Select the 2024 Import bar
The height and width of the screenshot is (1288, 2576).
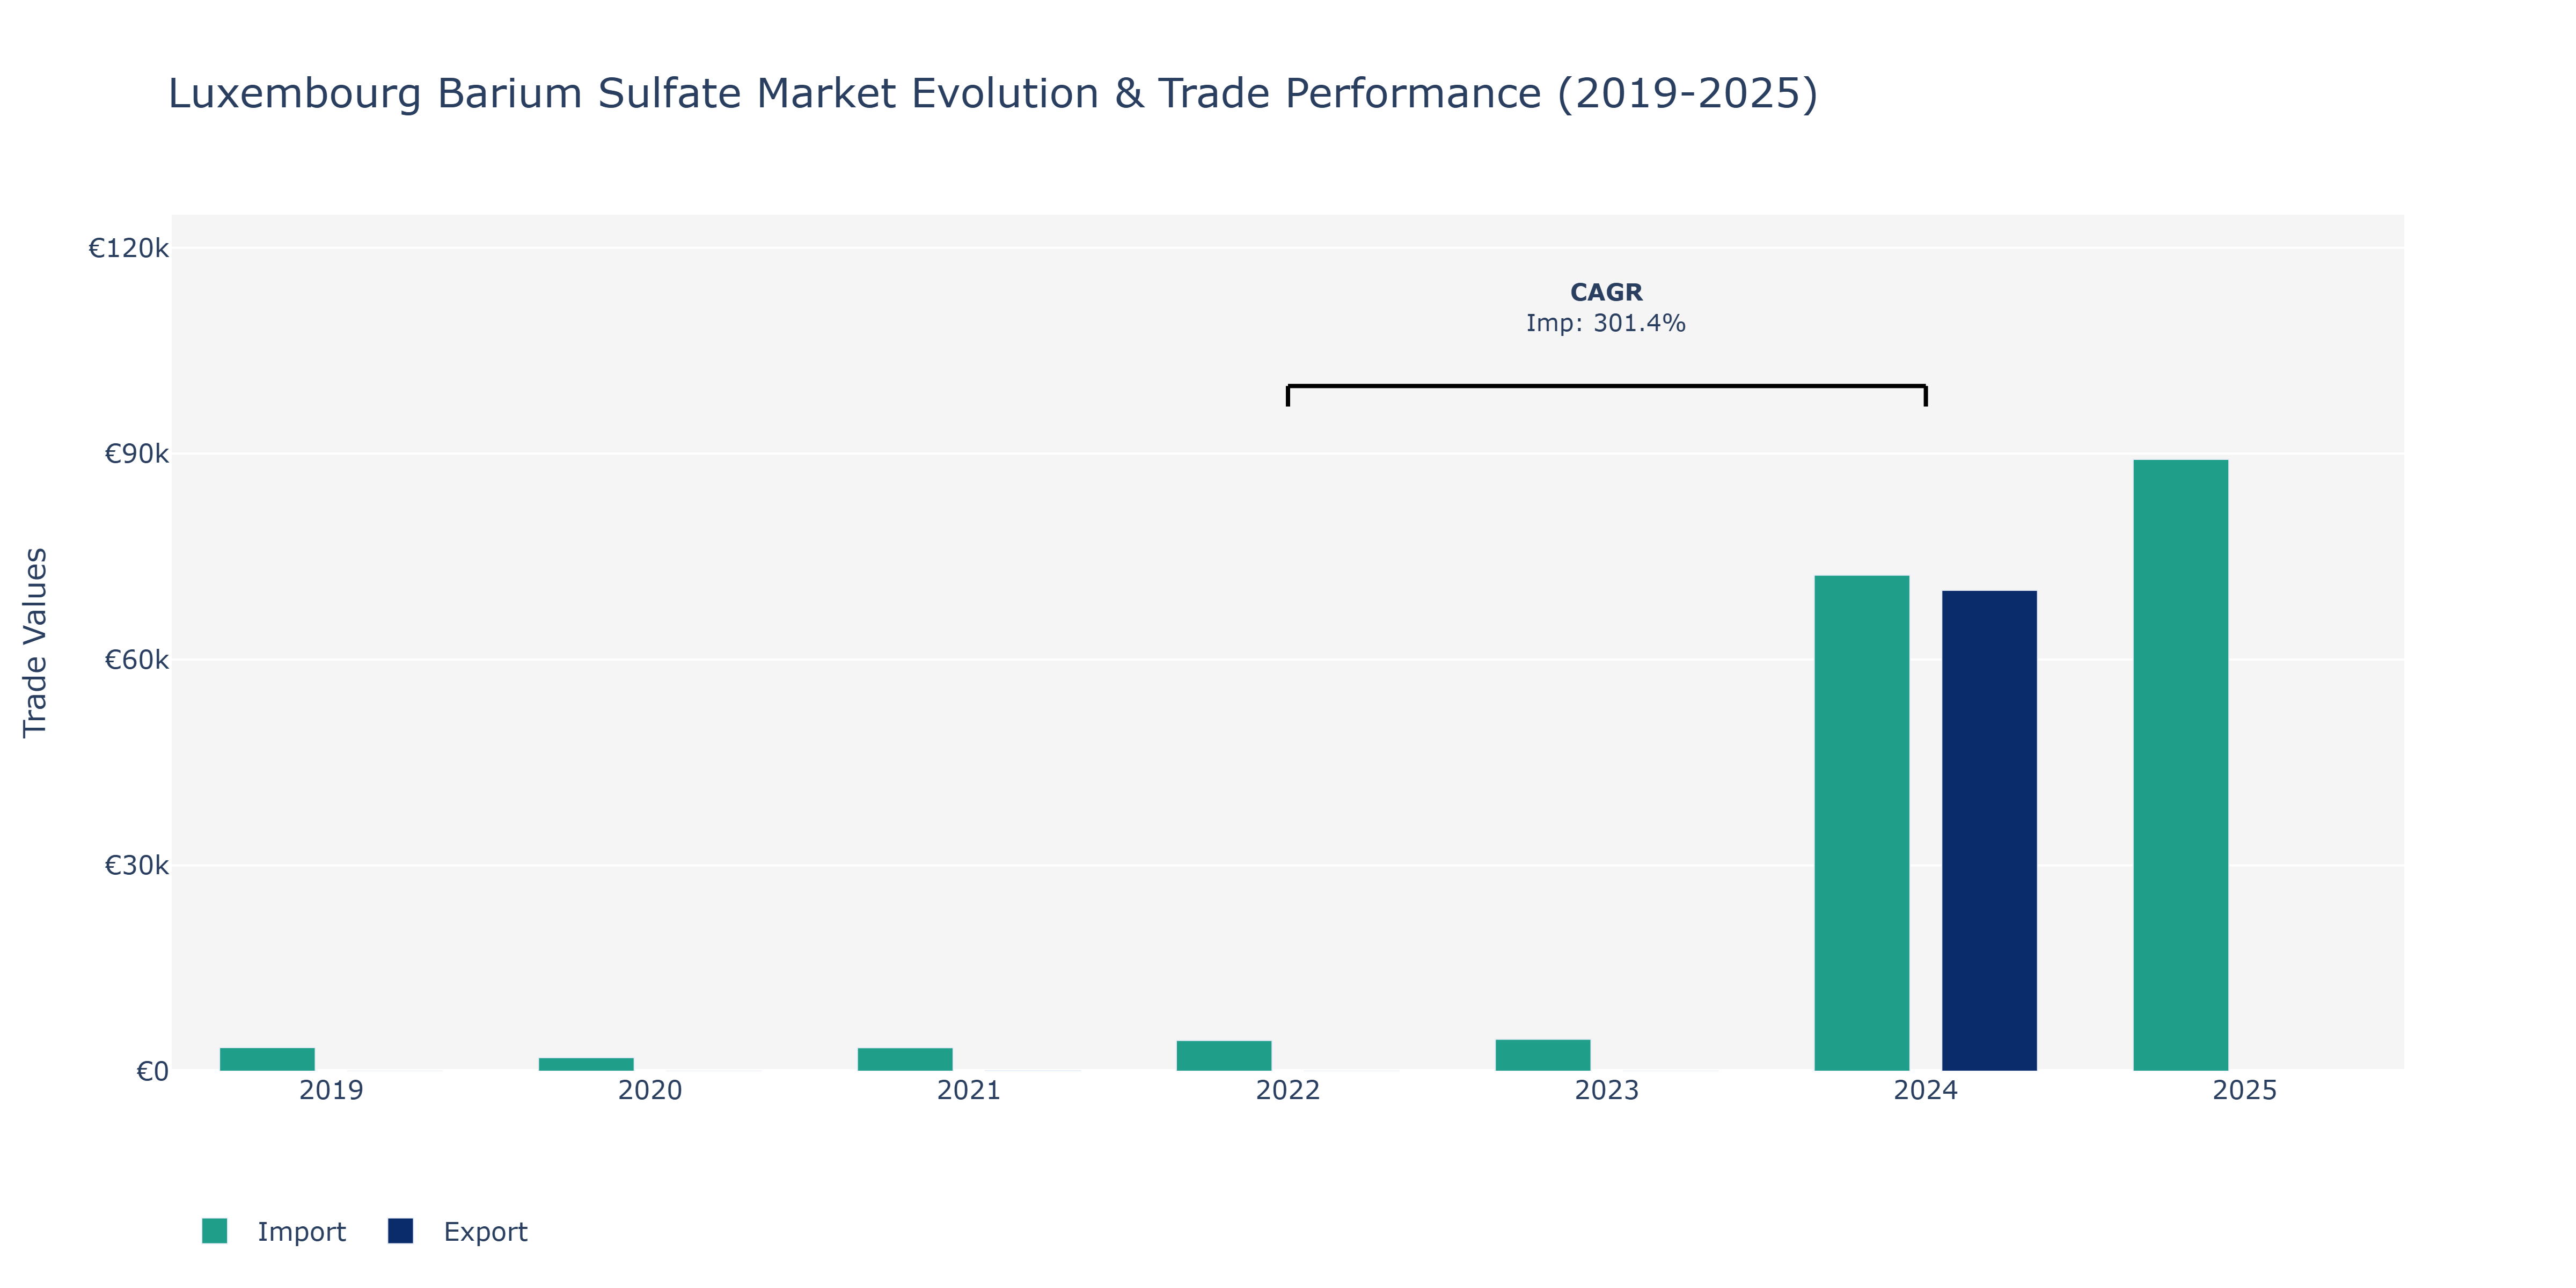tap(1861, 823)
